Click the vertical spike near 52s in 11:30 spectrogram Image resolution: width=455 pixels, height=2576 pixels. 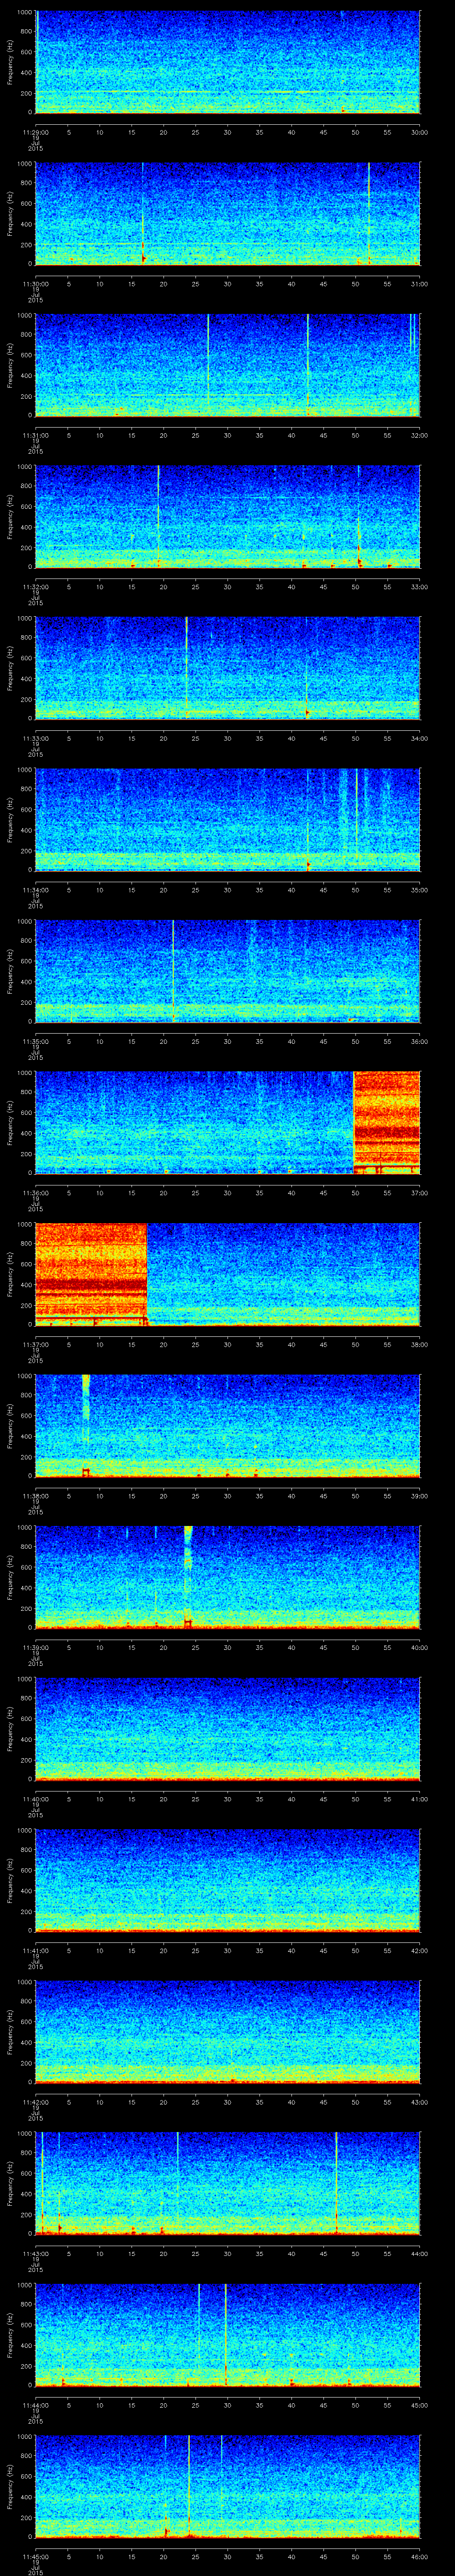pyautogui.click(x=369, y=213)
